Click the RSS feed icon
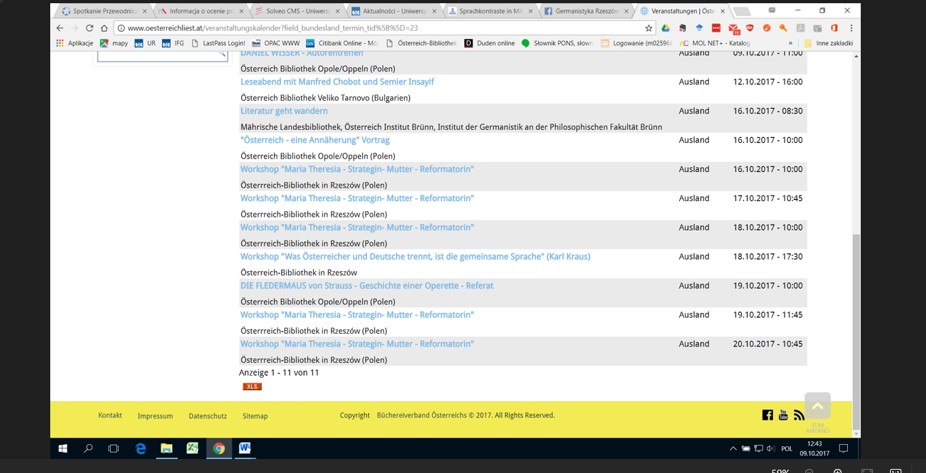 799,415
